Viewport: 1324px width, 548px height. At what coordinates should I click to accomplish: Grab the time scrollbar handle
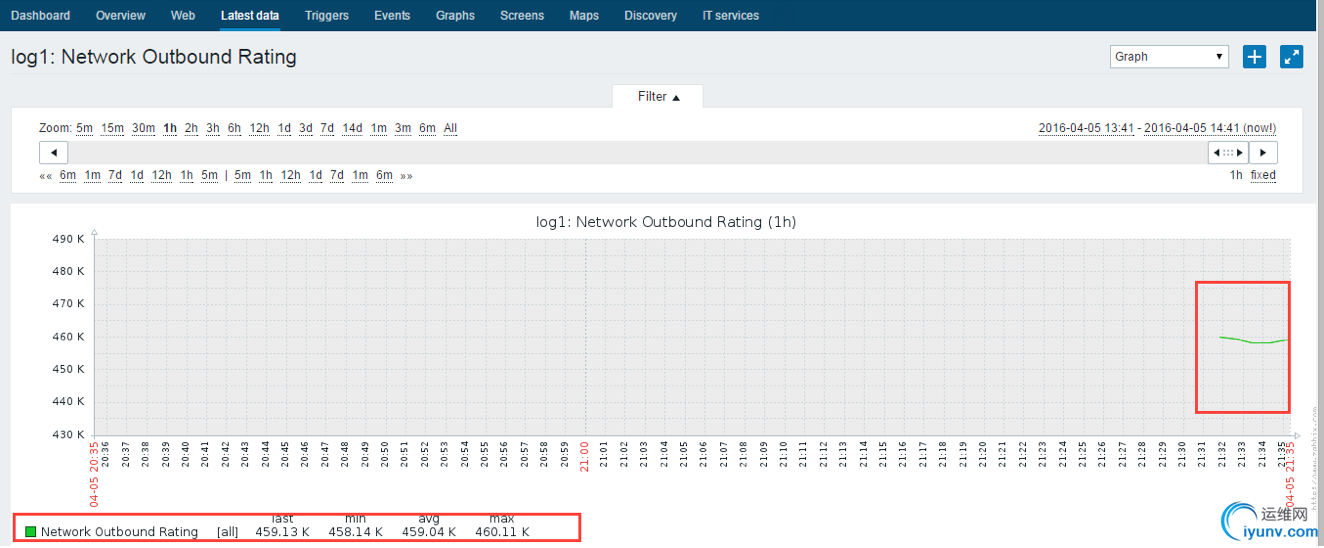(1228, 153)
